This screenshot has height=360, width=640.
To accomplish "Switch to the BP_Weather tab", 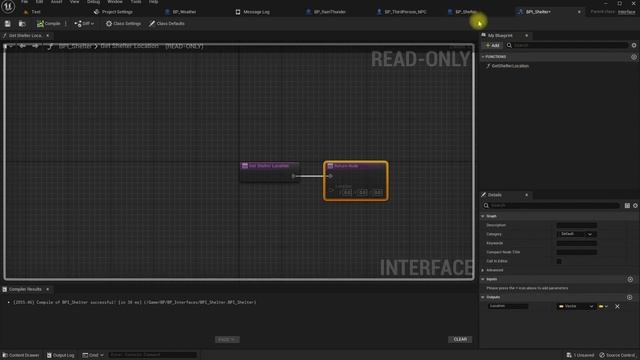I will (181, 12).
